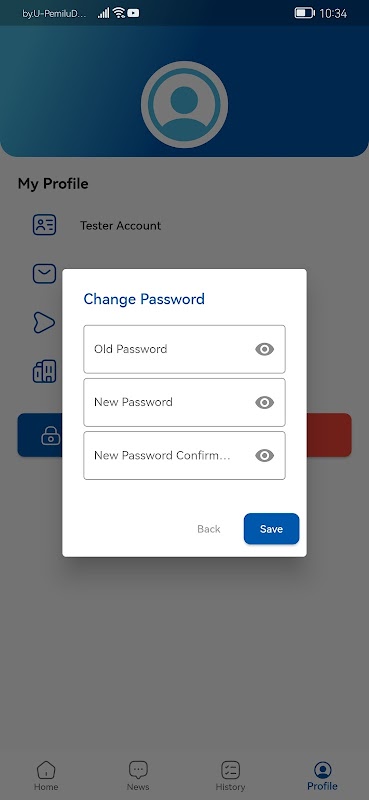Show the Old Password text
Image resolution: width=369 pixels, height=800 pixels.
[264, 349]
